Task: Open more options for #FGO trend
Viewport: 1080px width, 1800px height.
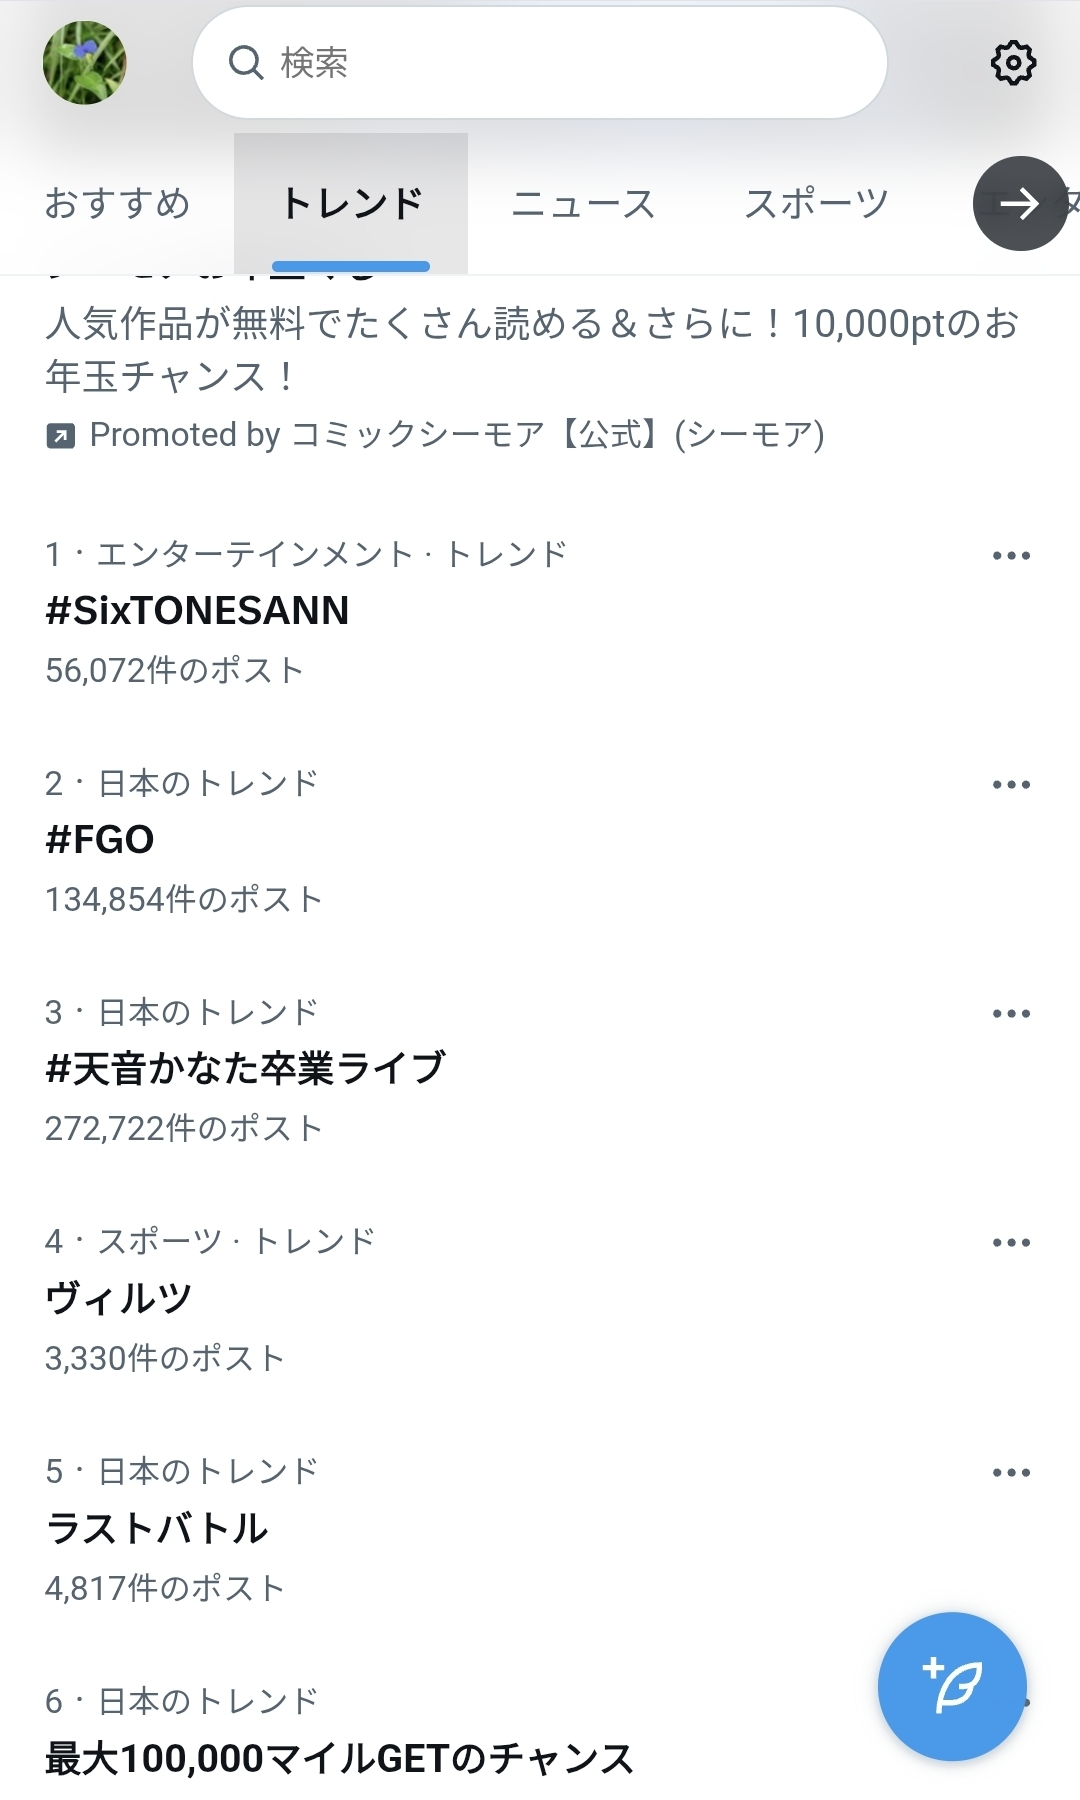Action: point(1011,785)
